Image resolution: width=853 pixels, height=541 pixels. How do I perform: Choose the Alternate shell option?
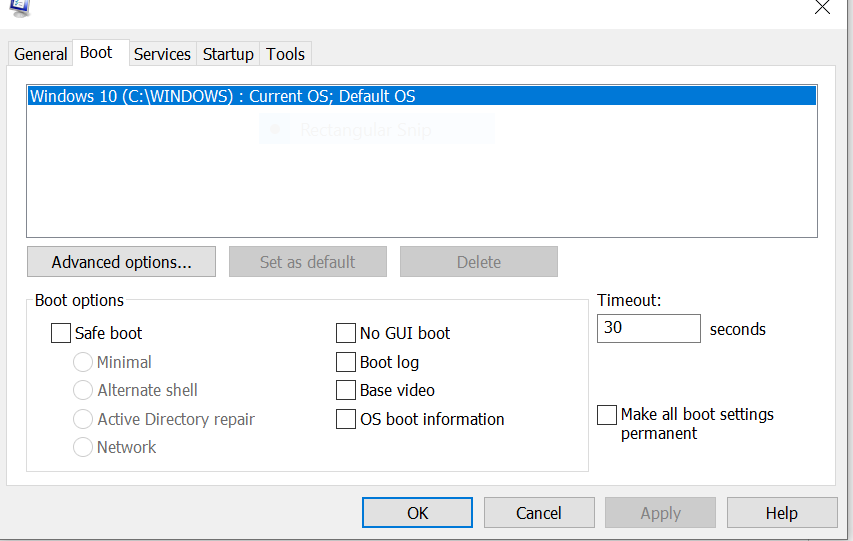(83, 390)
